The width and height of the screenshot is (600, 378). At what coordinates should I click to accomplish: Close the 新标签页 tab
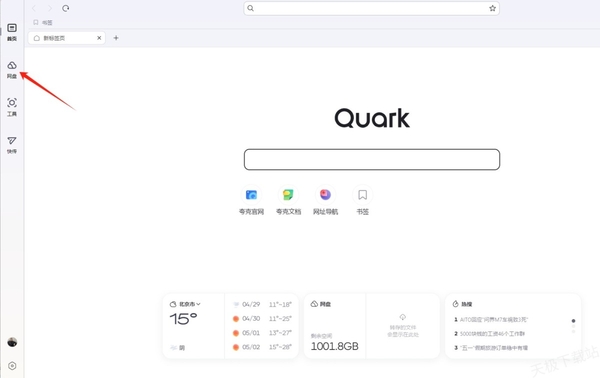[x=99, y=38]
